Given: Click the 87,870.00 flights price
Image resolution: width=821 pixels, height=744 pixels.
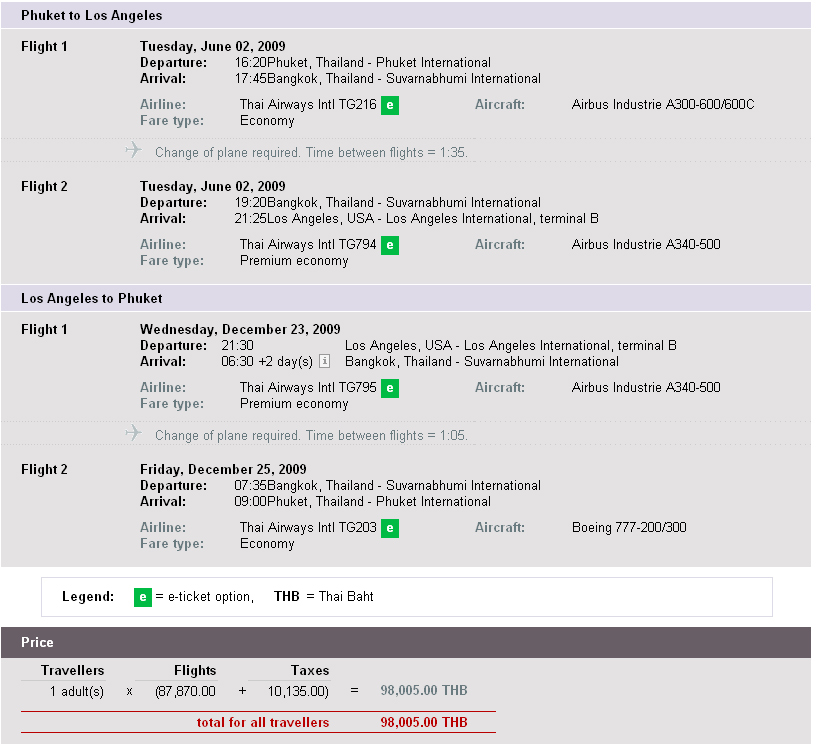Looking at the screenshot, I should (x=185, y=691).
